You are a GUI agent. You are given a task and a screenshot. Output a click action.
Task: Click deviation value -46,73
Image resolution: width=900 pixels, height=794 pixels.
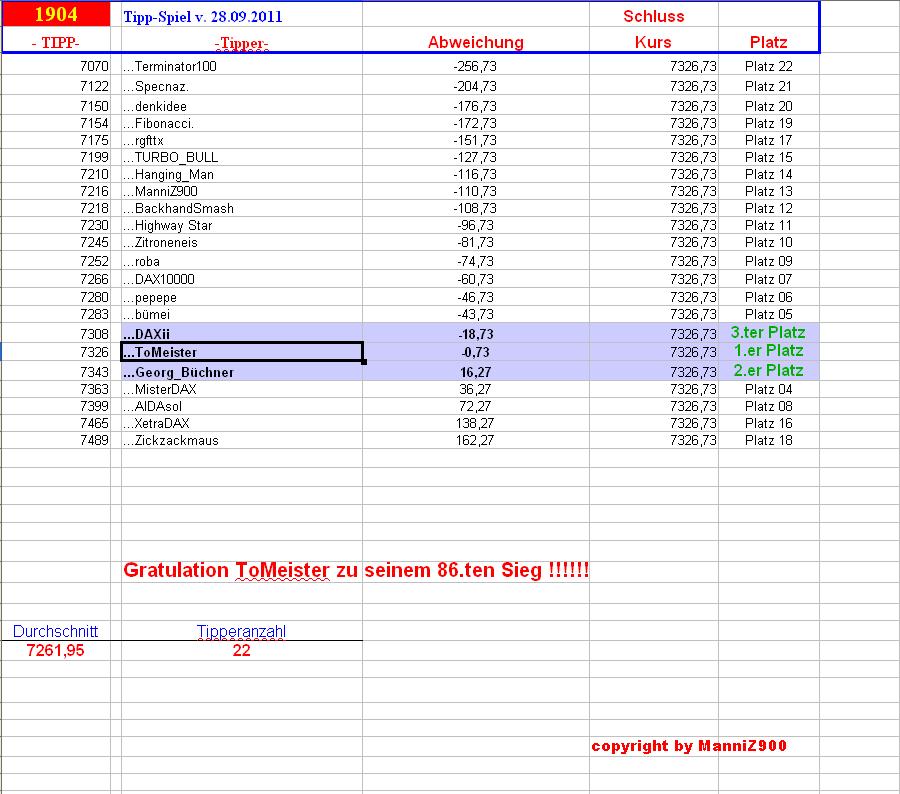point(475,297)
